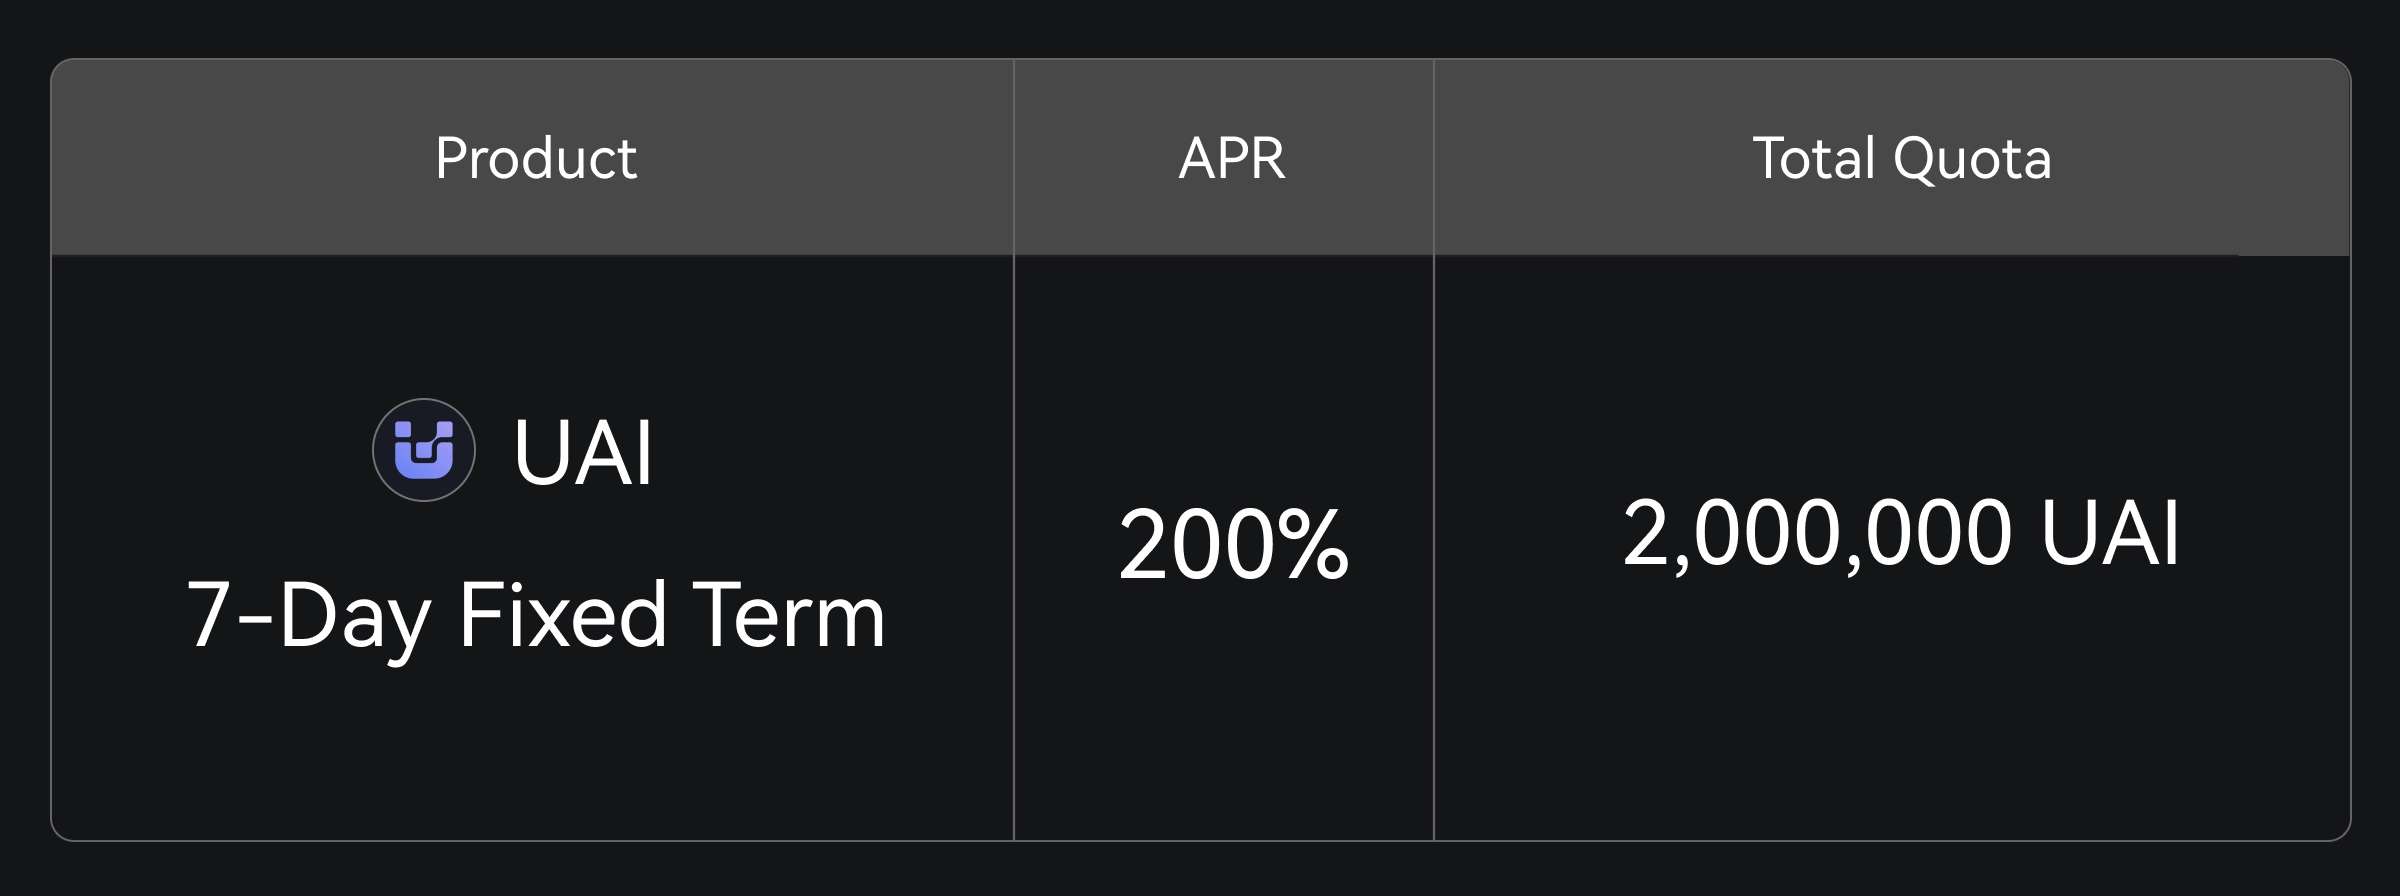Click the UAI token name beside the logo
The image size is (2400, 896).
[584, 452]
